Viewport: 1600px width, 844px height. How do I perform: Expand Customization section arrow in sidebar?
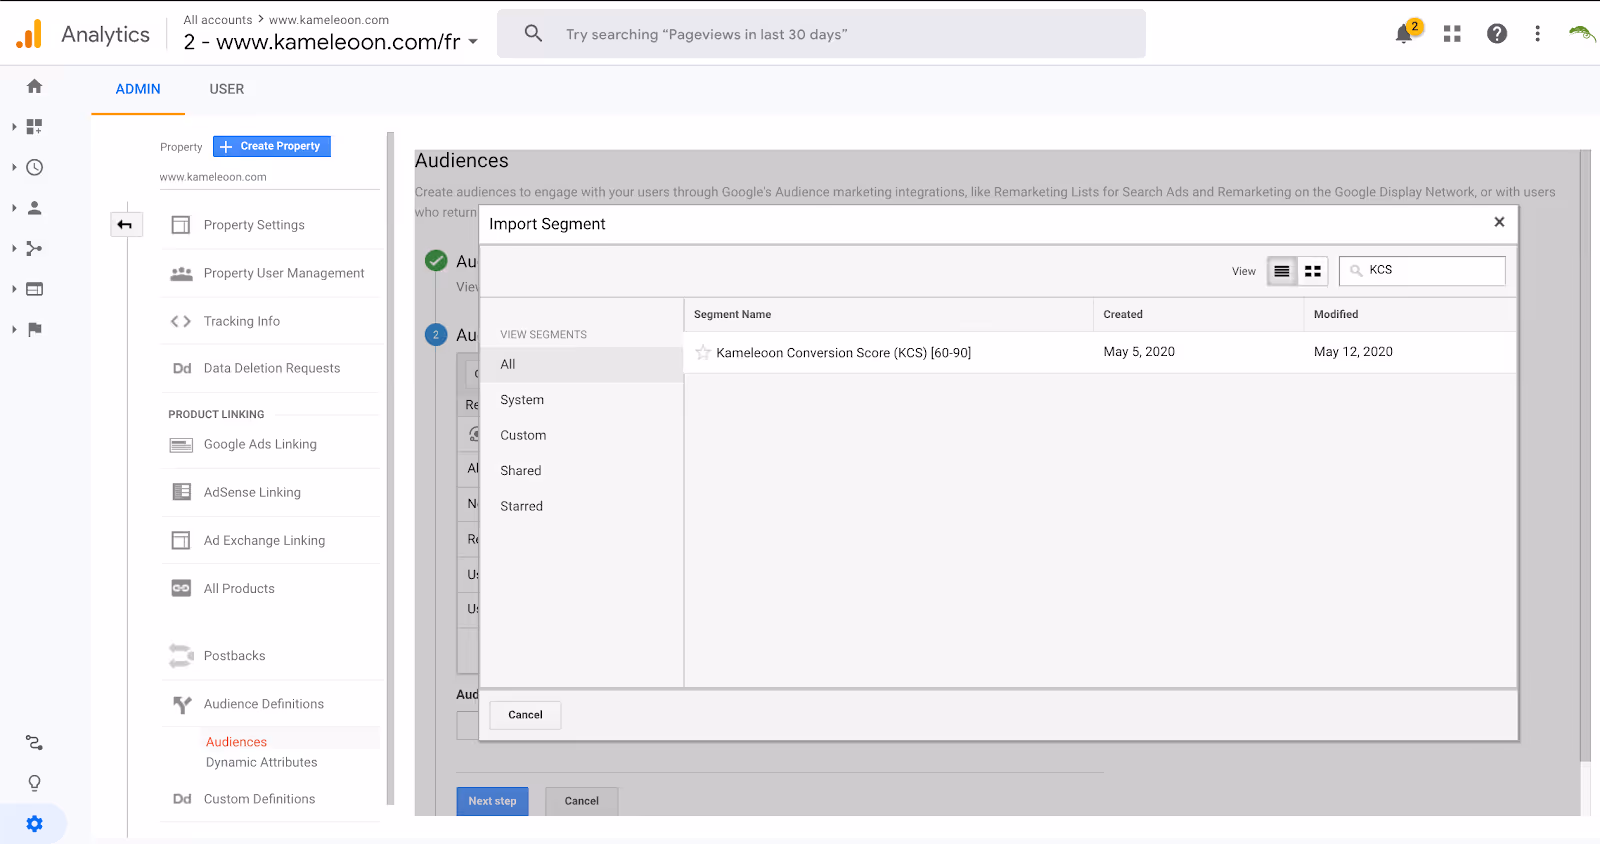coord(14,127)
